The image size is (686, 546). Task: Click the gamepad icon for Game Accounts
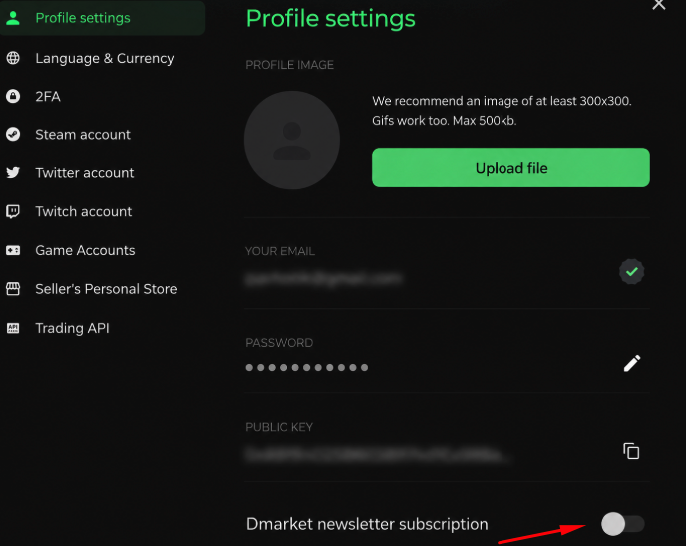click(13, 250)
